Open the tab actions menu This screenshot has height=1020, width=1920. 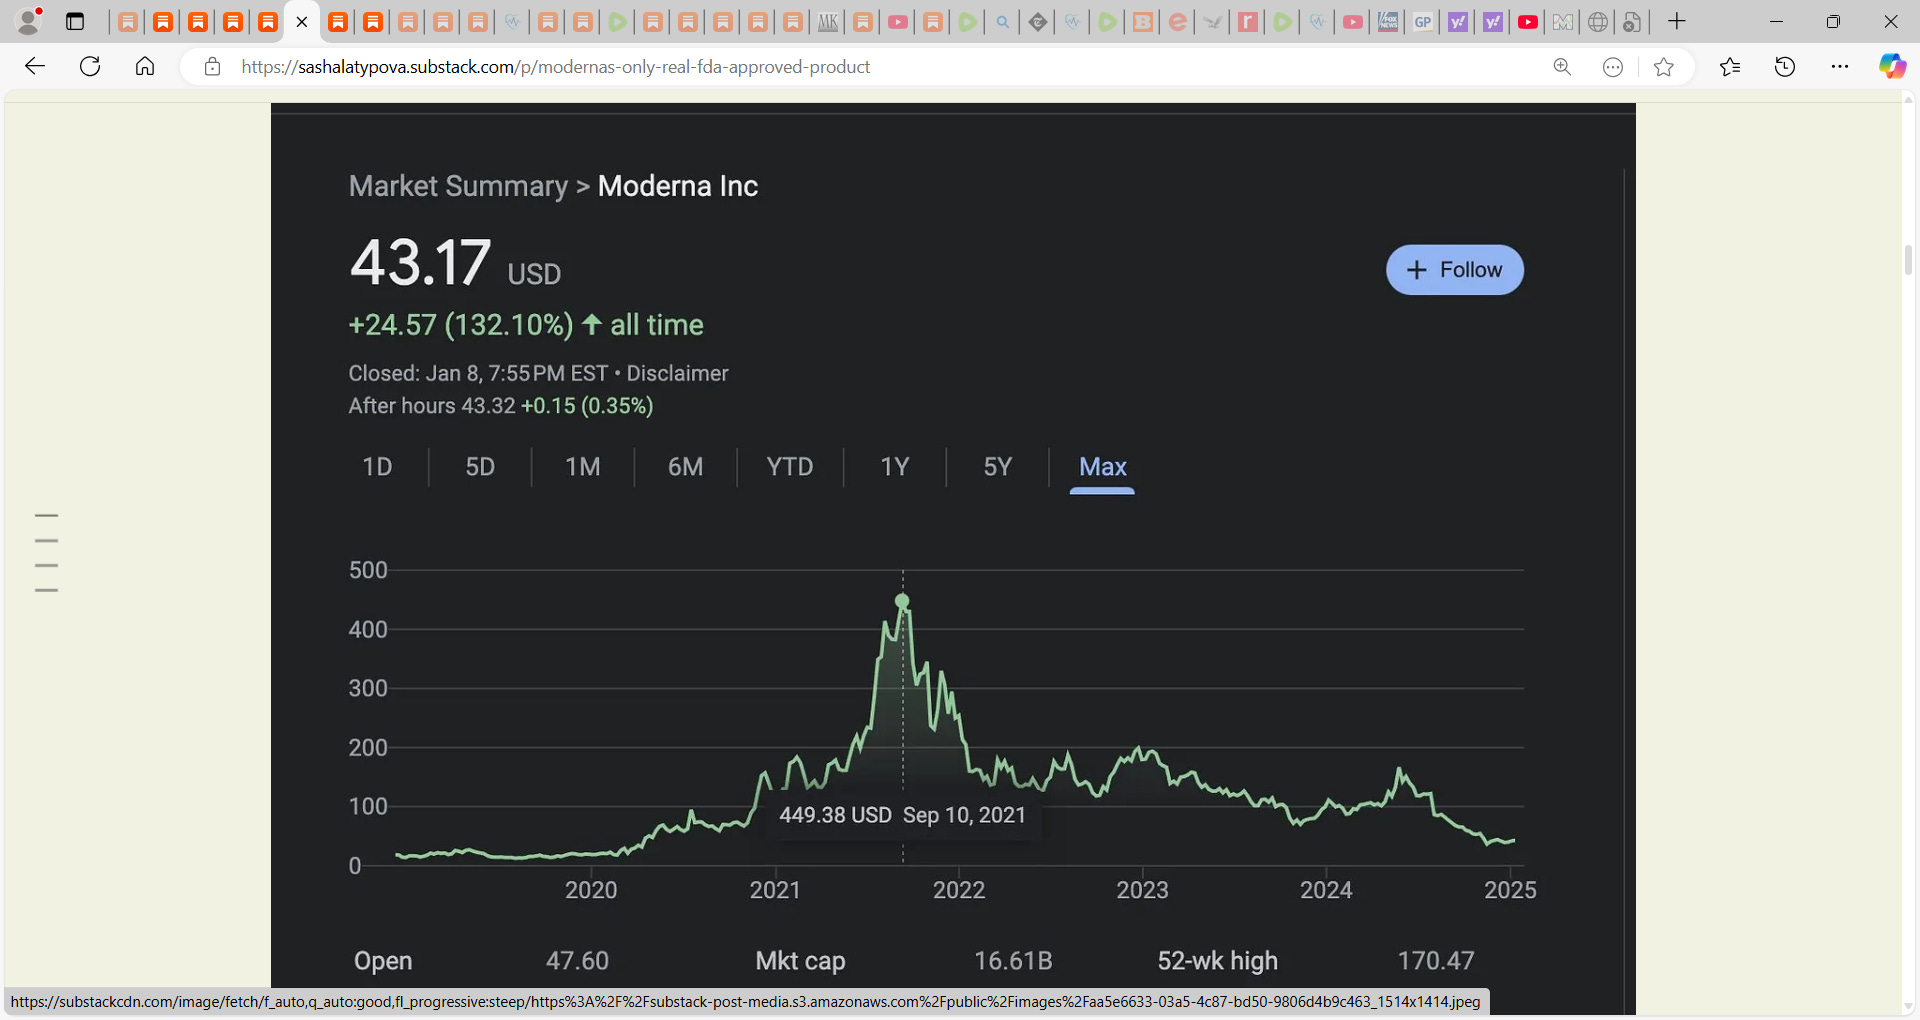click(75, 21)
